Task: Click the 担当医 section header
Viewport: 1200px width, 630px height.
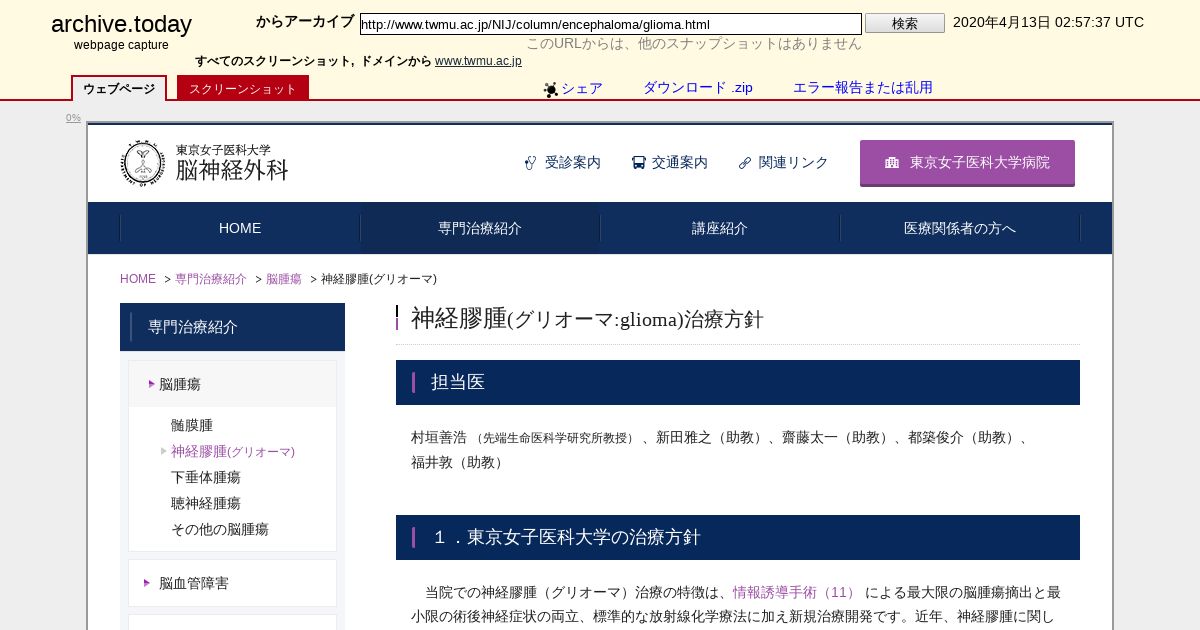Action: pyautogui.click(x=738, y=382)
